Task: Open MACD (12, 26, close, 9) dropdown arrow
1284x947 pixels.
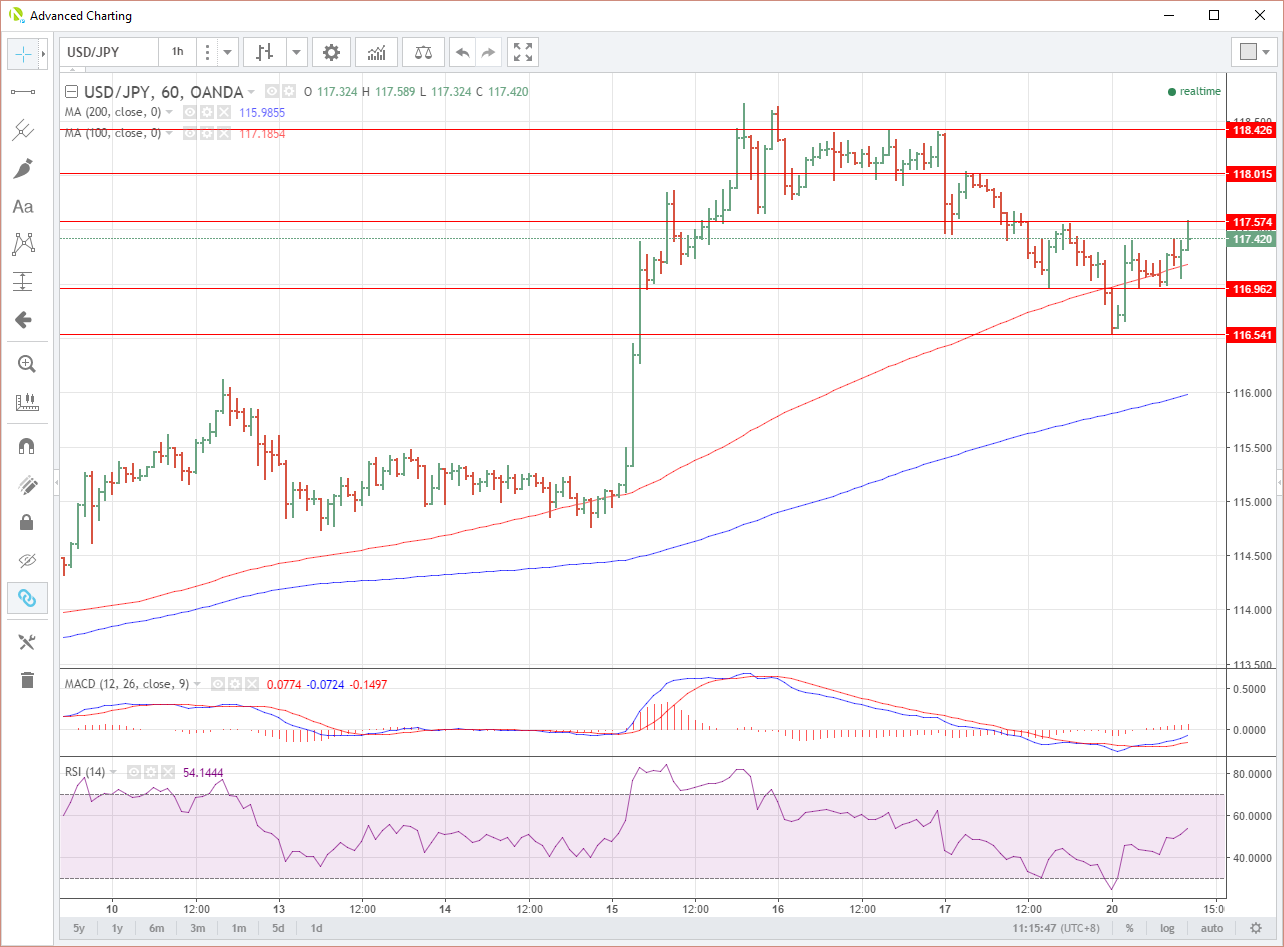Action: coord(198,684)
